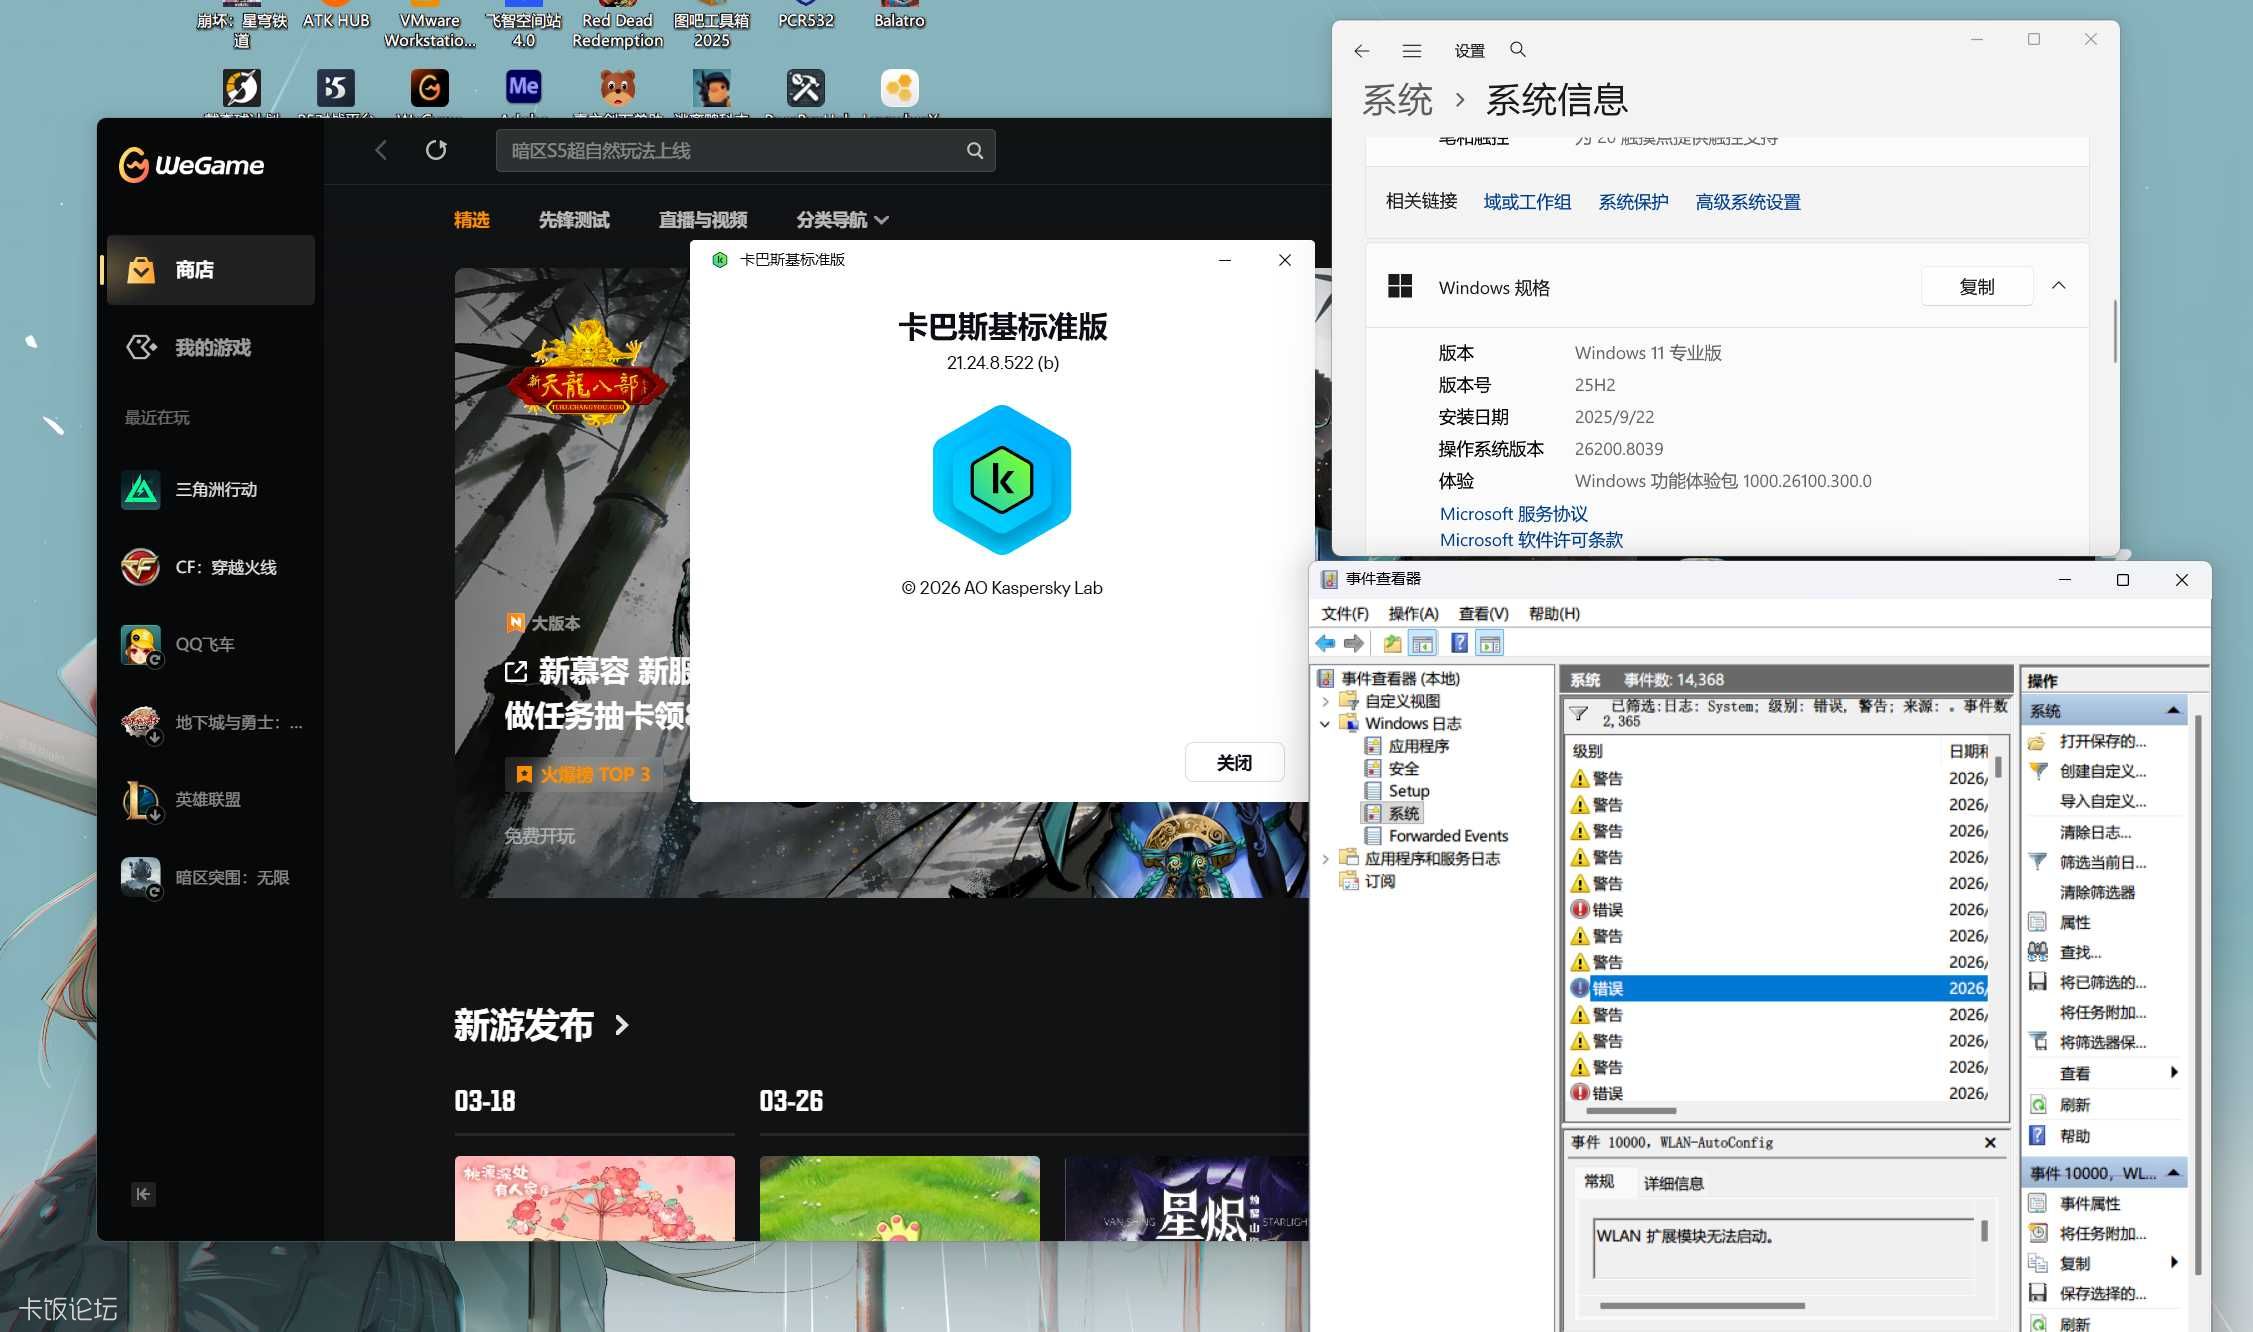Viewport: 2253px width, 1332px height.
Task: Collapse WeGame sidebar using bottom arrow icon
Action: (143, 1193)
